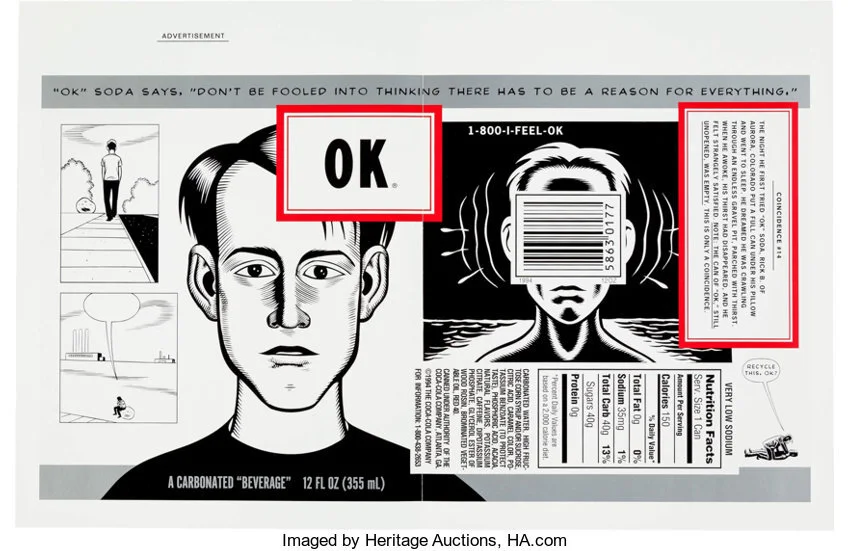Click the "Total Fat 0g" line
850x551 pixels.
(x=638, y=400)
